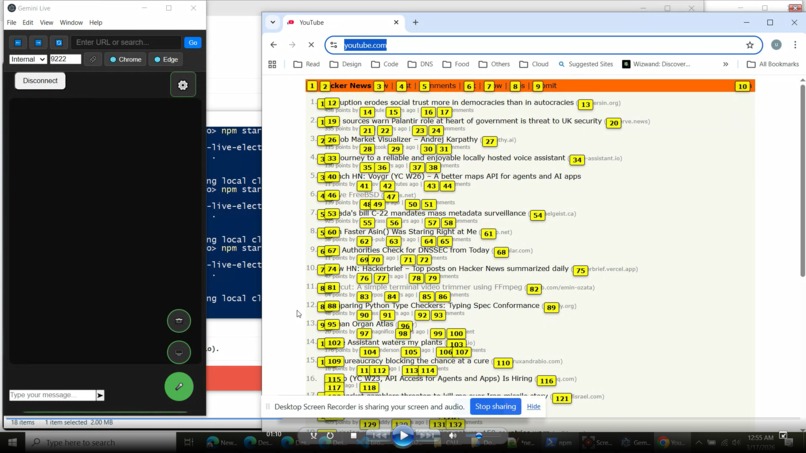
Task: Open the Design bookmarks folder
Action: click(345, 64)
